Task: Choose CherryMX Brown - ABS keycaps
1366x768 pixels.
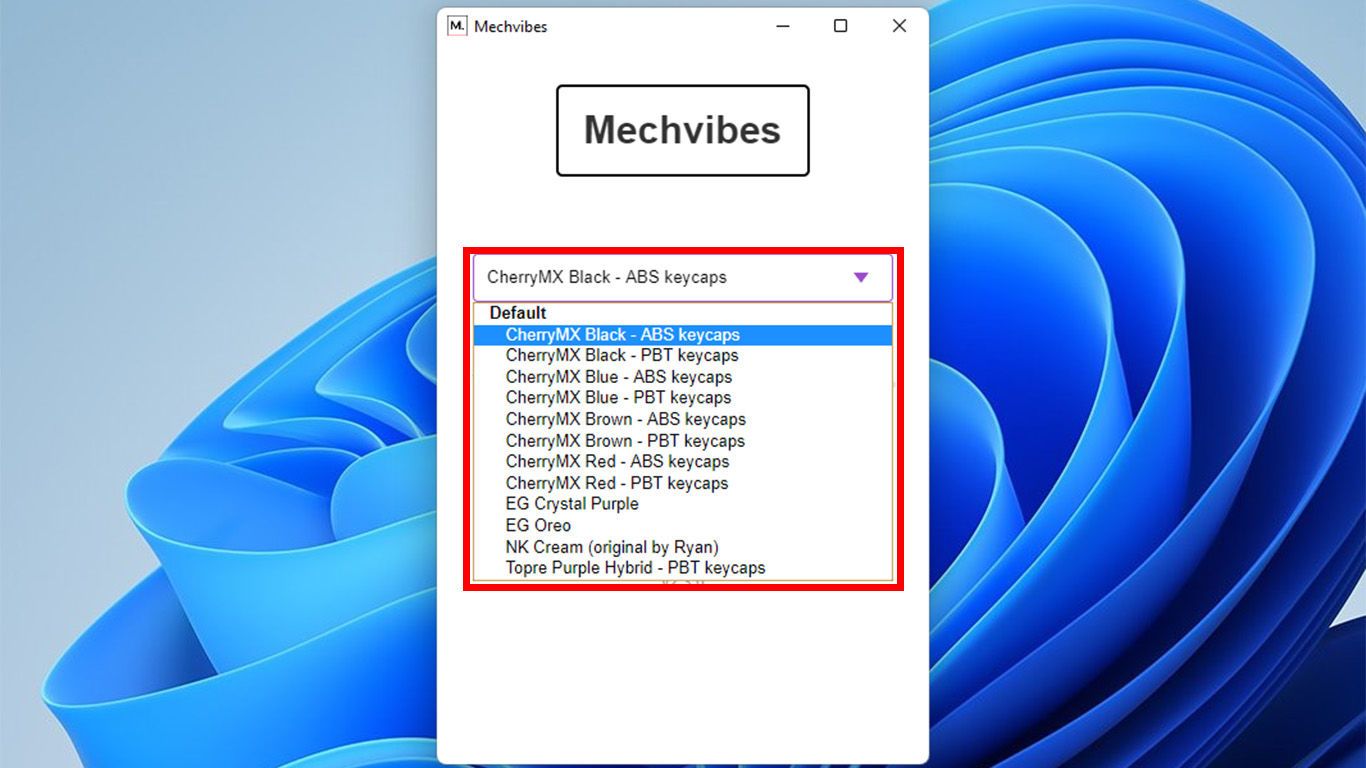Action: (x=683, y=419)
